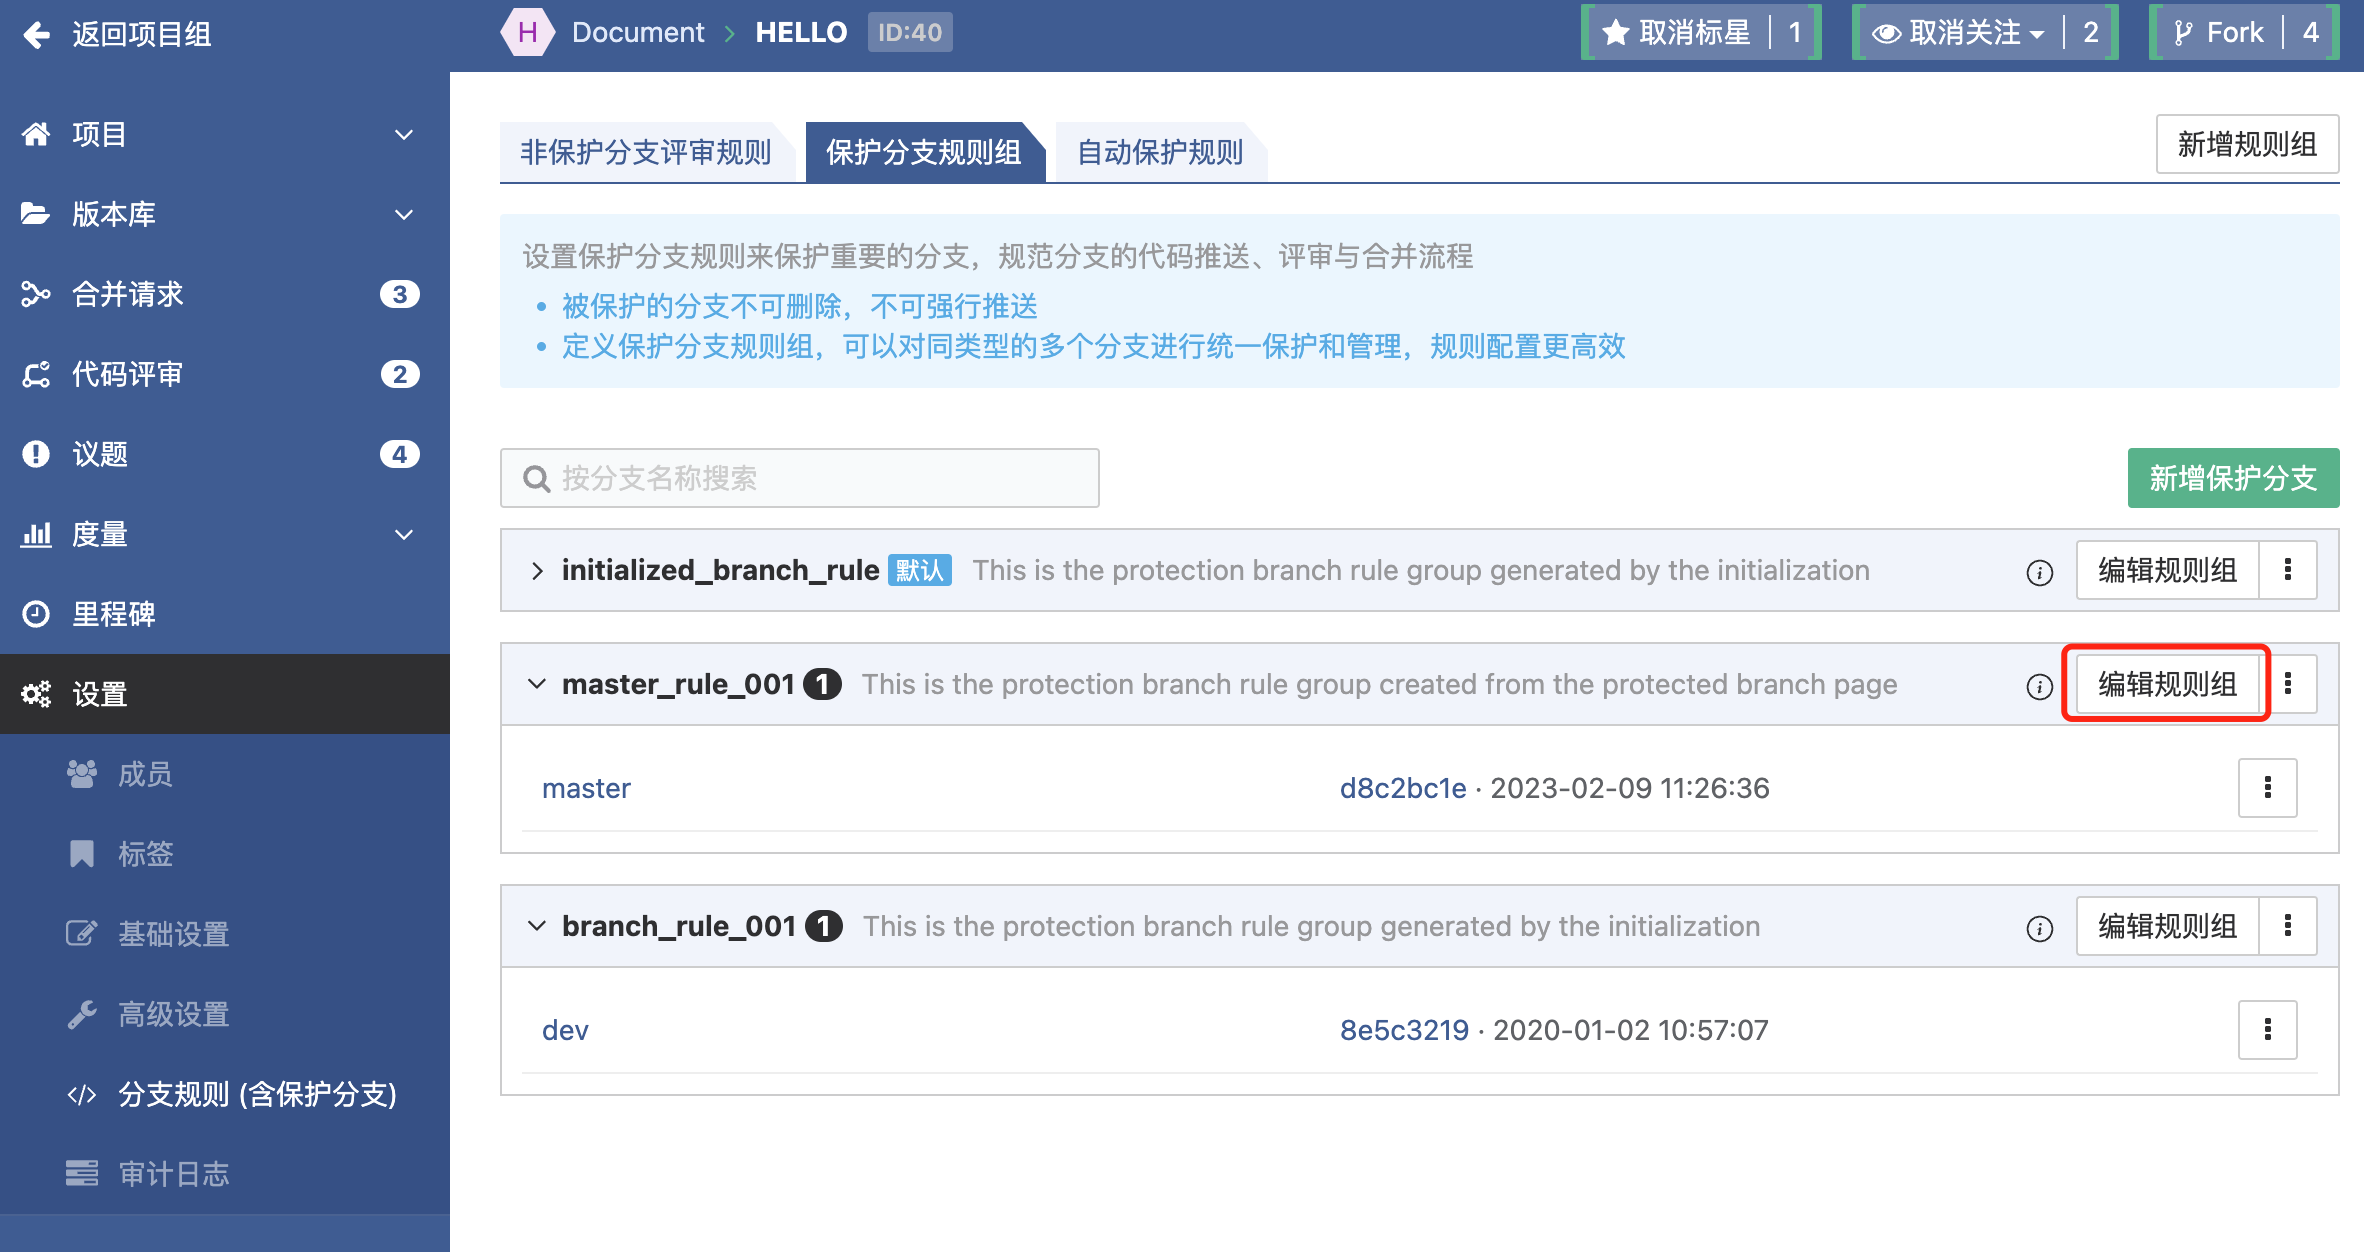The image size is (2364, 1252).
Task: Click the back arrow to return to project group
Action: (37, 35)
